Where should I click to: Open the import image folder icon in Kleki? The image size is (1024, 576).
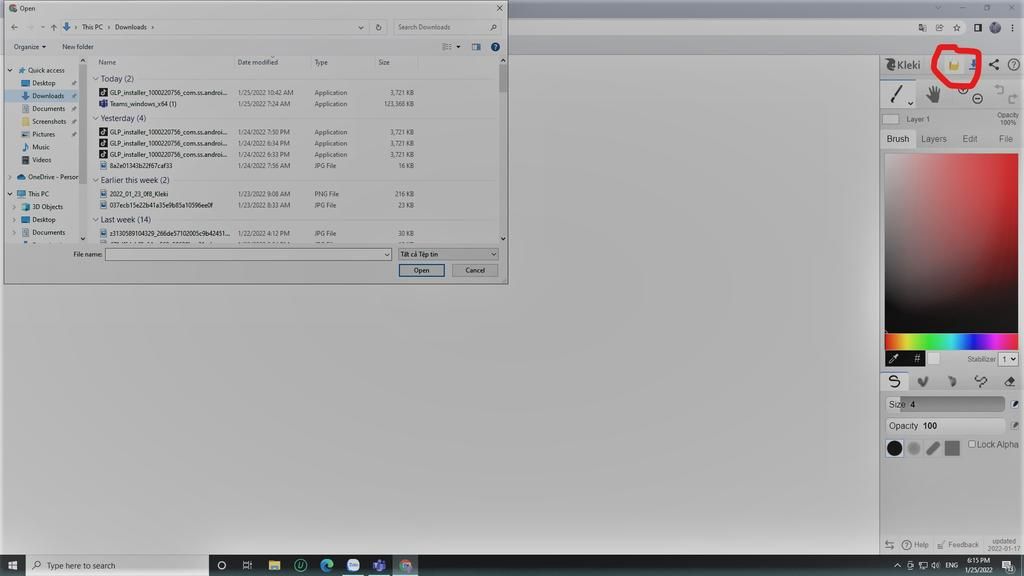click(953, 65)
